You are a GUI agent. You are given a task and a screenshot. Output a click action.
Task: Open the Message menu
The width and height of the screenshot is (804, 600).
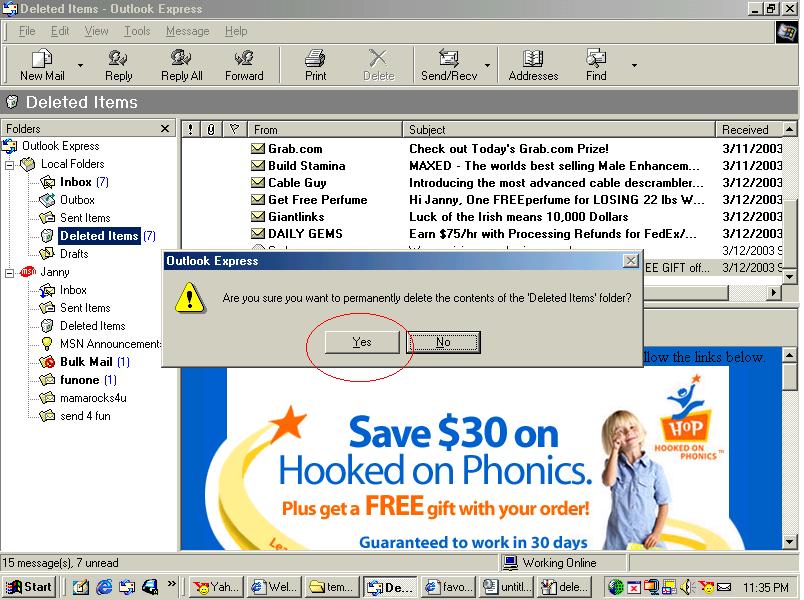(x=187, y=31)
